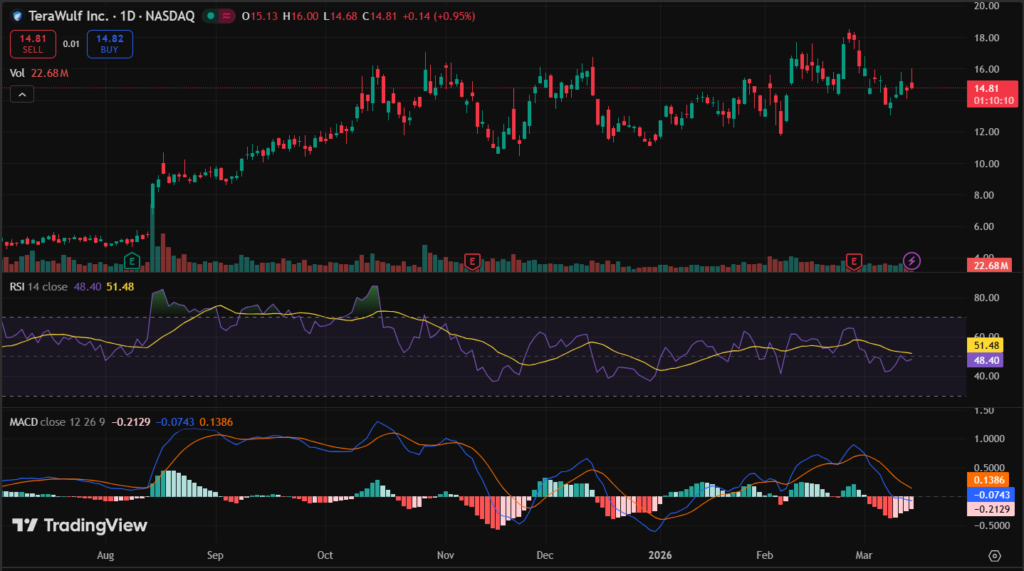This screenshot has width=1024, height=571.
Task: Select the Vol indicator legend label
Action: click(x=17, y=72)
